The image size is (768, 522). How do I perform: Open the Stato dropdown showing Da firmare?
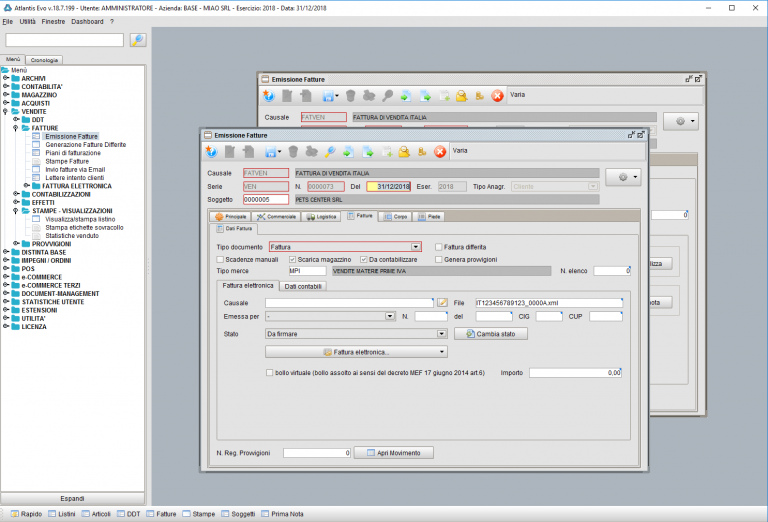pos(441,334)
